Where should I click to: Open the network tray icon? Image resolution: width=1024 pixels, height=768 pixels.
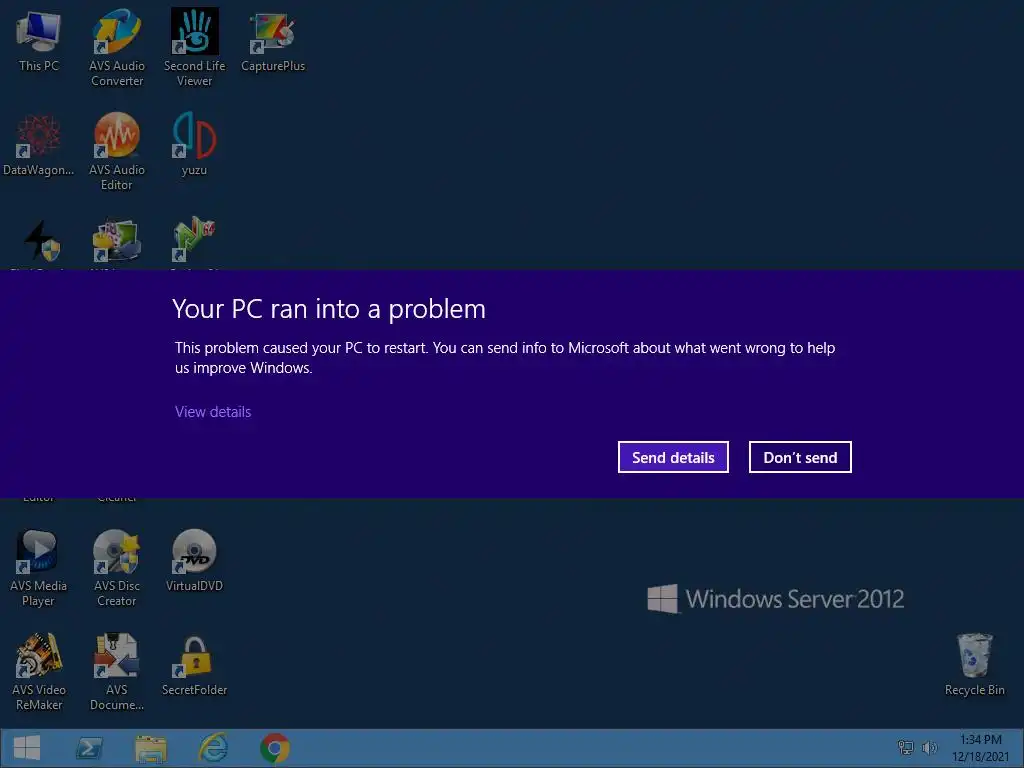pos(906,748)
